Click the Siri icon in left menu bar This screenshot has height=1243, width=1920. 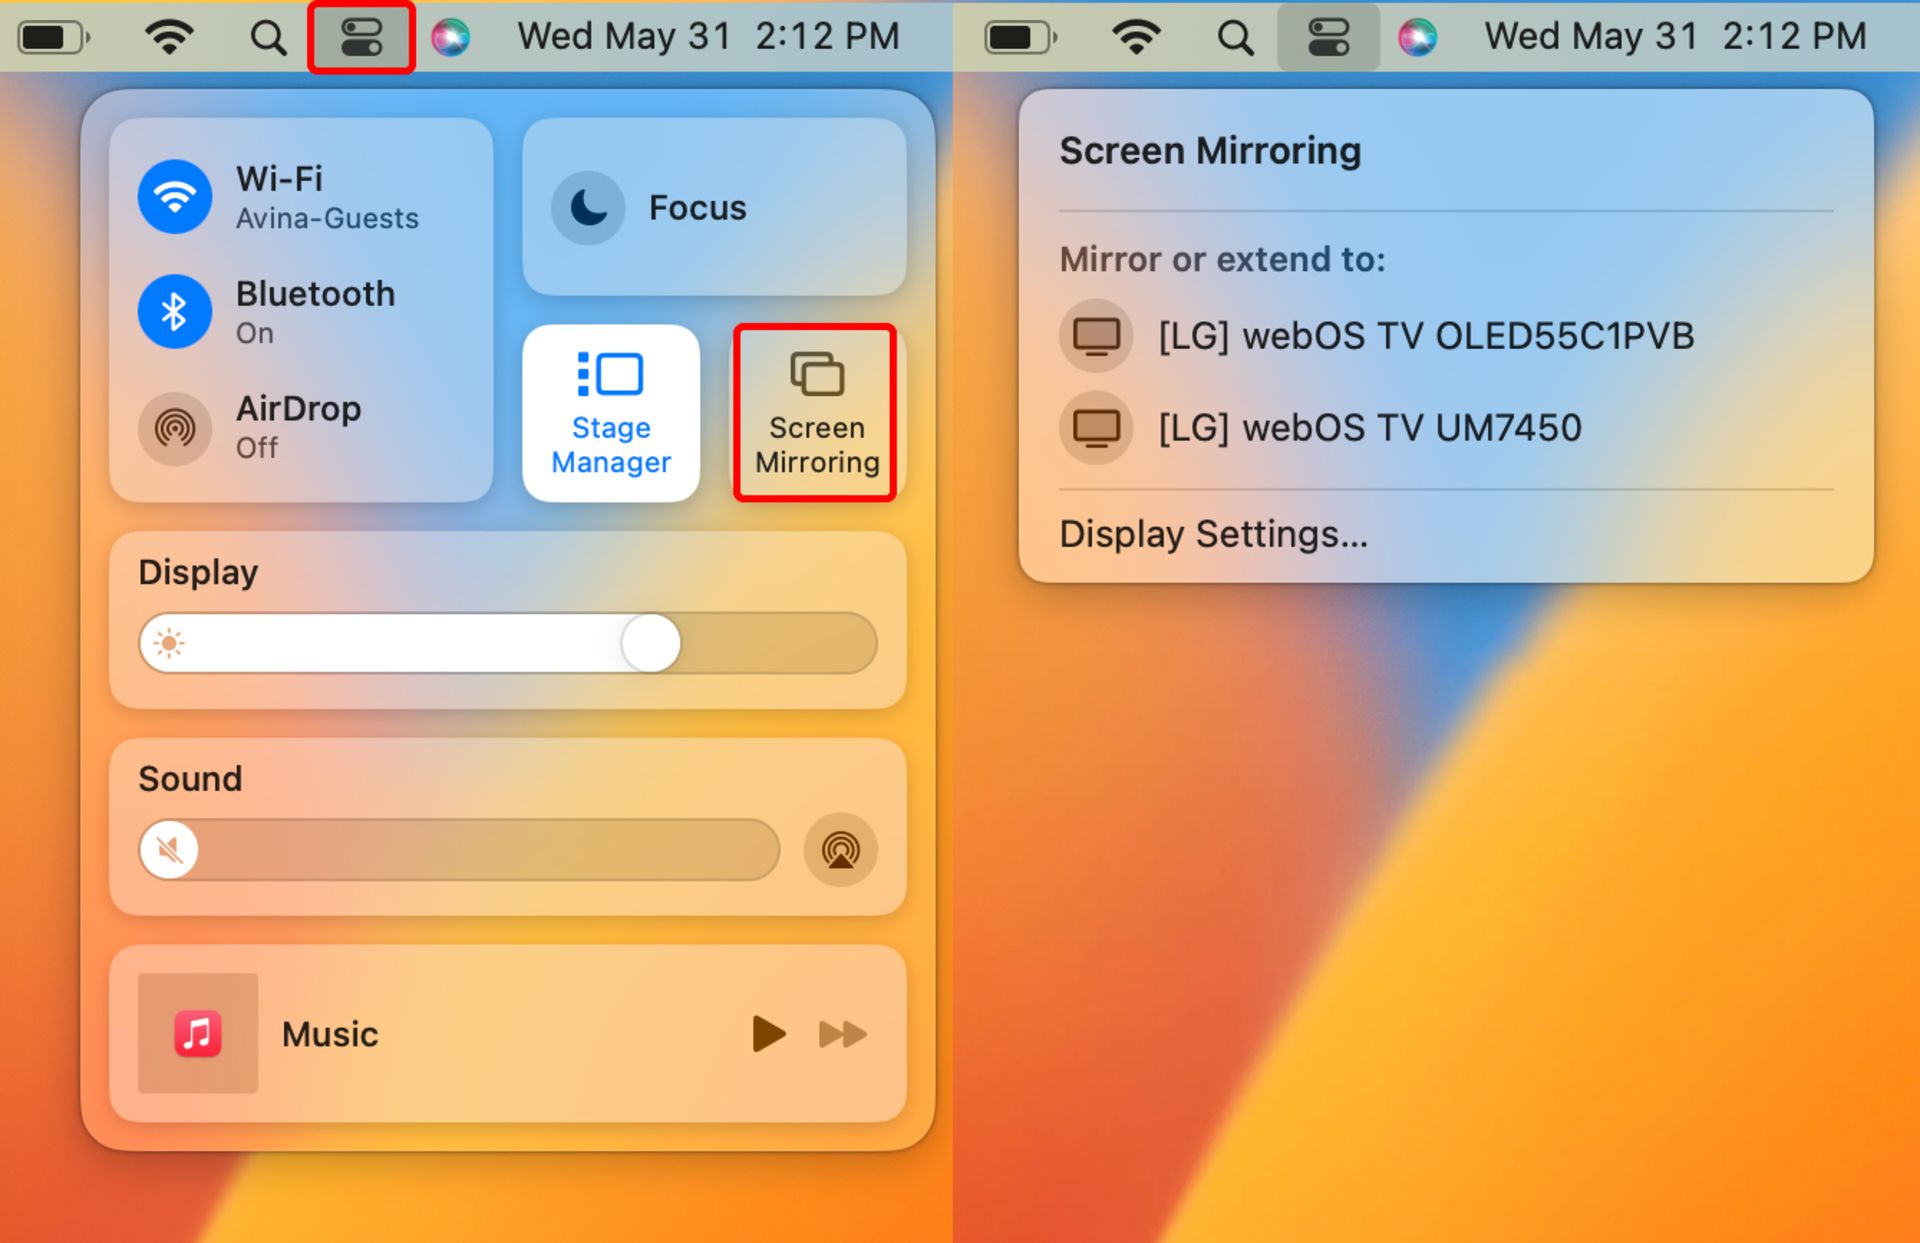click(x=450, y=37)
